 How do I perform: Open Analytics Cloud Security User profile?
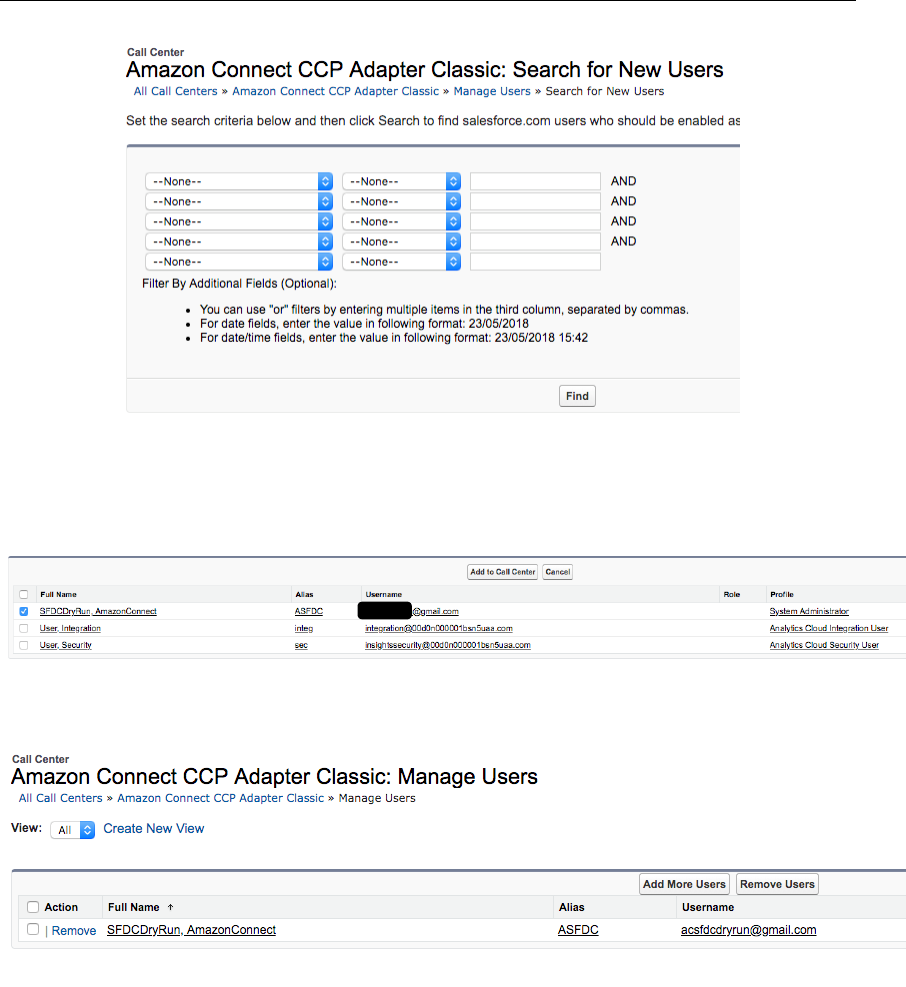(824, 645)
